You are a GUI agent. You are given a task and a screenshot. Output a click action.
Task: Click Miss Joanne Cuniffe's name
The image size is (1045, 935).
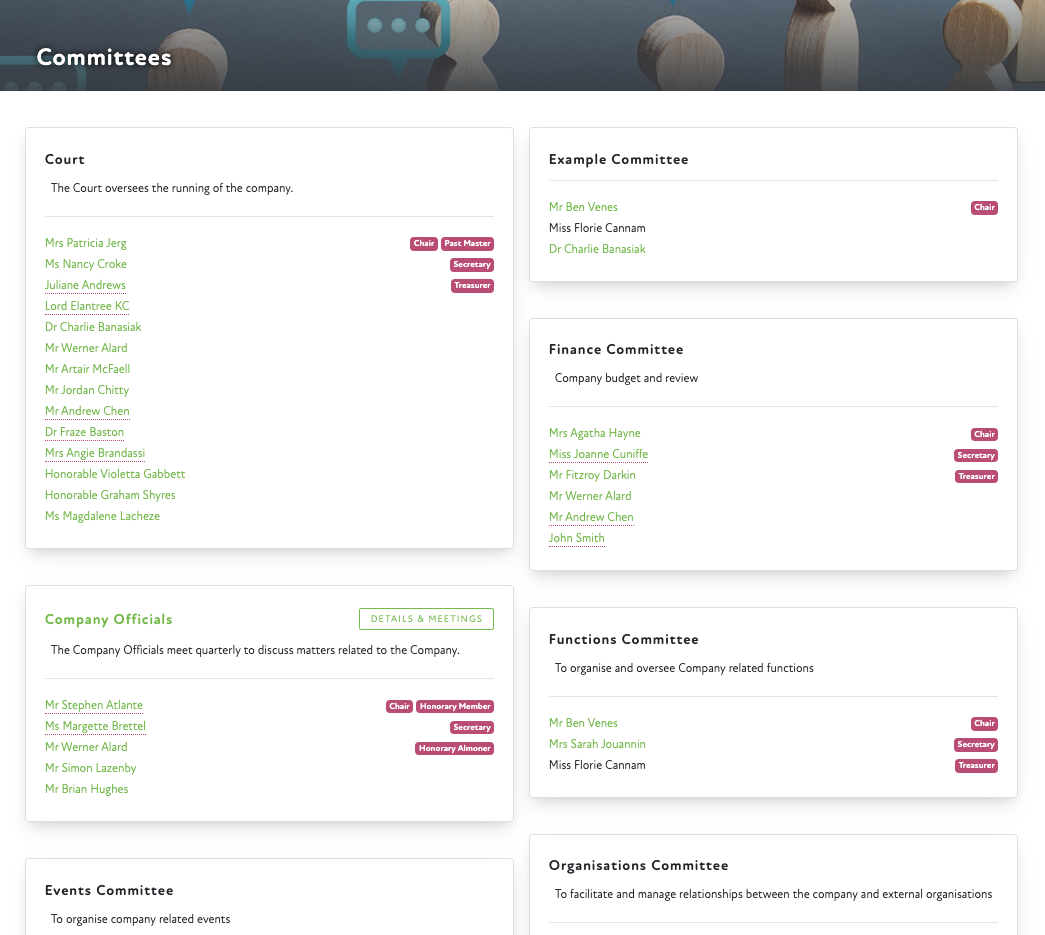[x=598, y=454]
